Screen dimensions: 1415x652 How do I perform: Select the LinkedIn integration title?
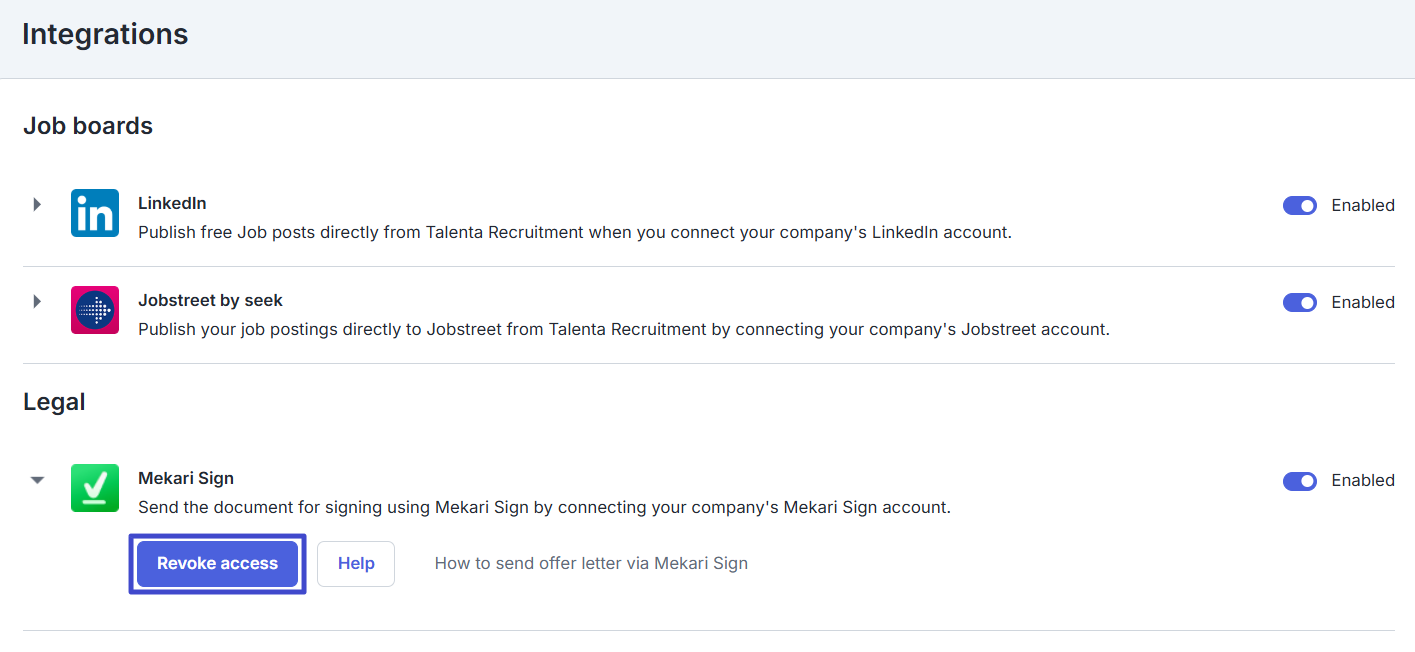pos(172,203)
